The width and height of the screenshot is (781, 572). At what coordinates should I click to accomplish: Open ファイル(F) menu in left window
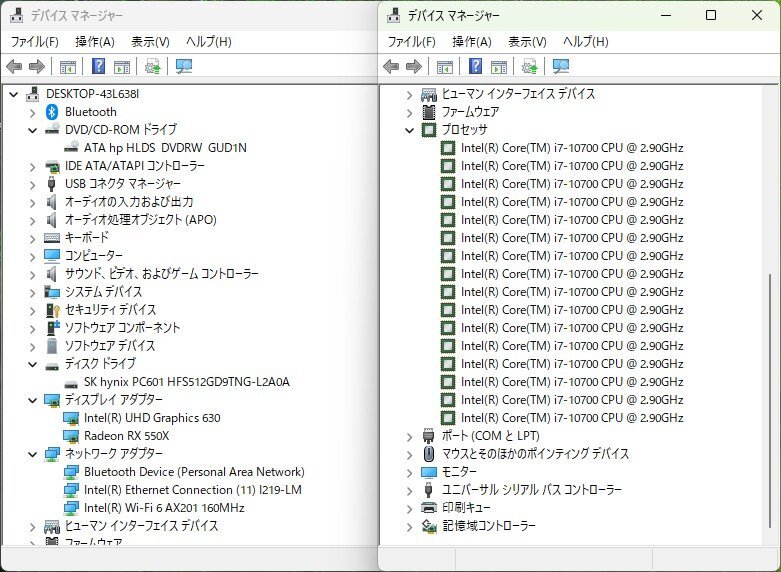coord(35,42)
